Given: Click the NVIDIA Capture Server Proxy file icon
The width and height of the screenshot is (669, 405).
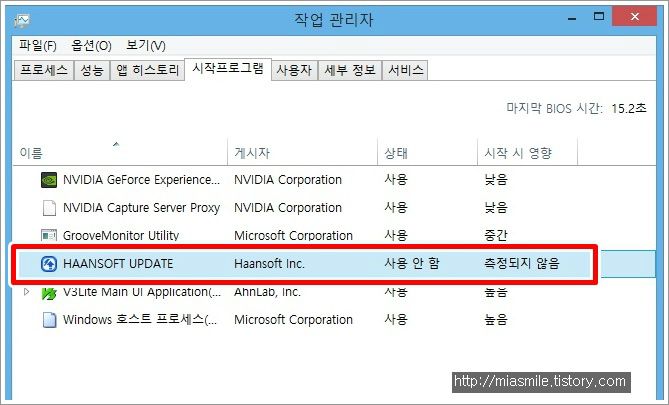Looking at the screenshot, I should (x=49, y=208).
